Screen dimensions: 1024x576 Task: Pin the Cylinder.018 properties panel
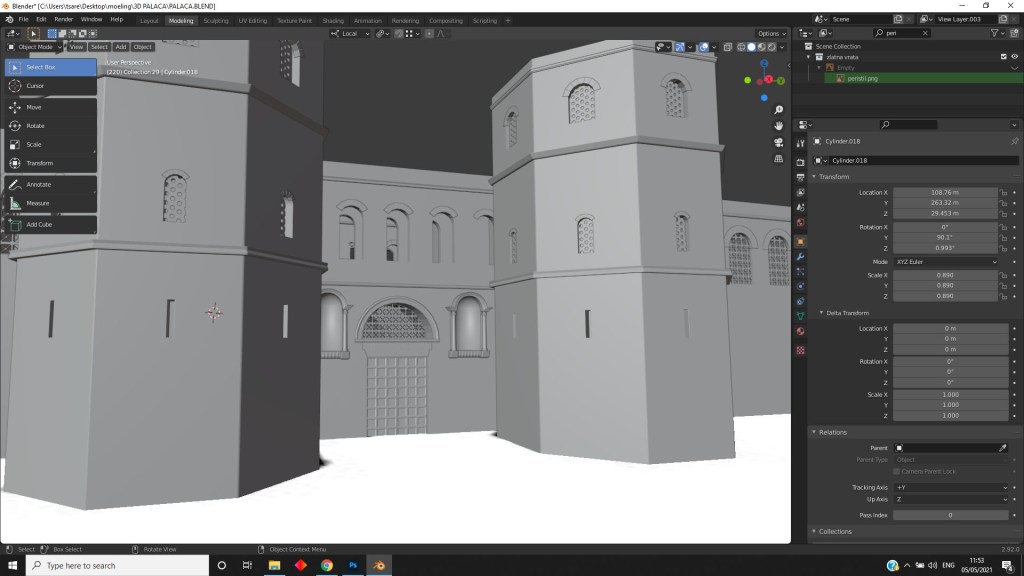1015,142
